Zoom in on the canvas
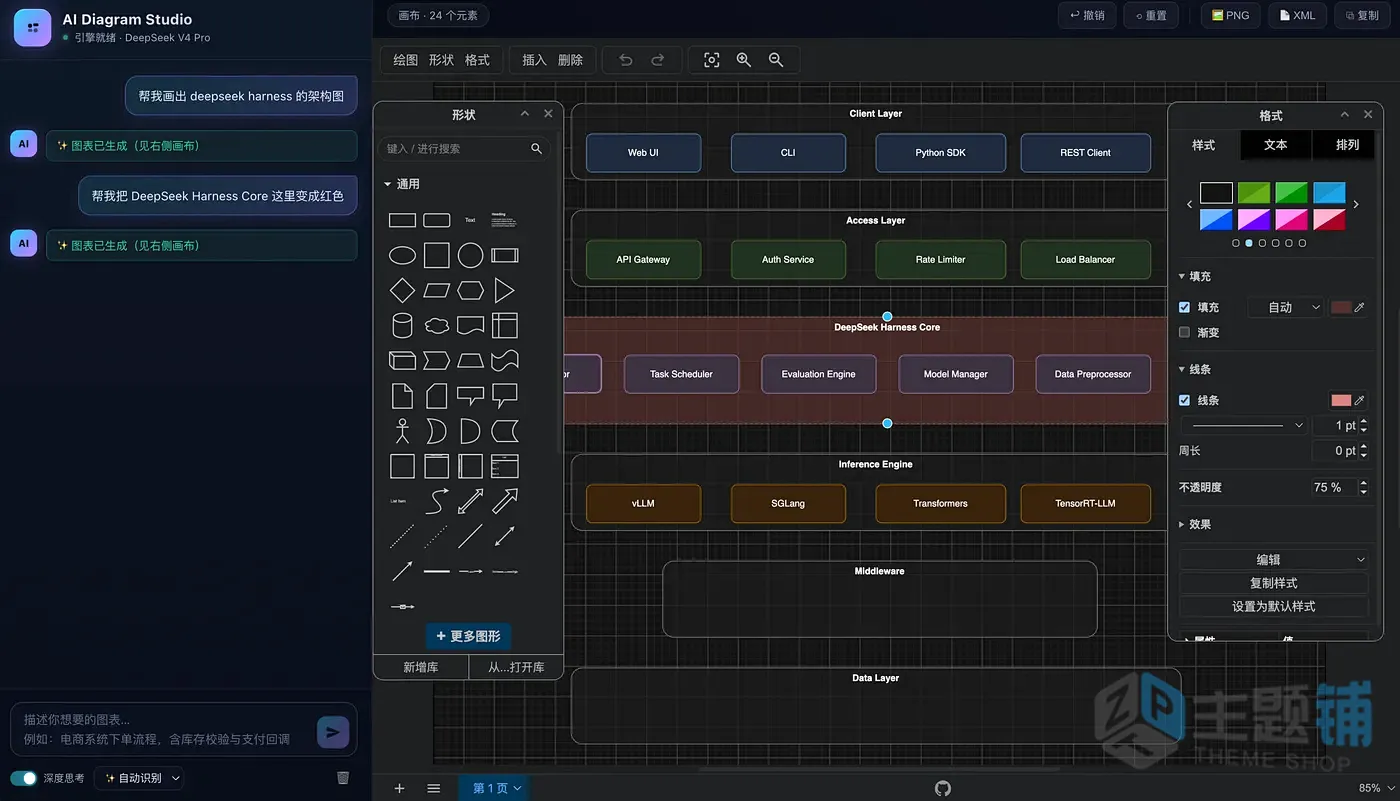 [x=744, y=60]
